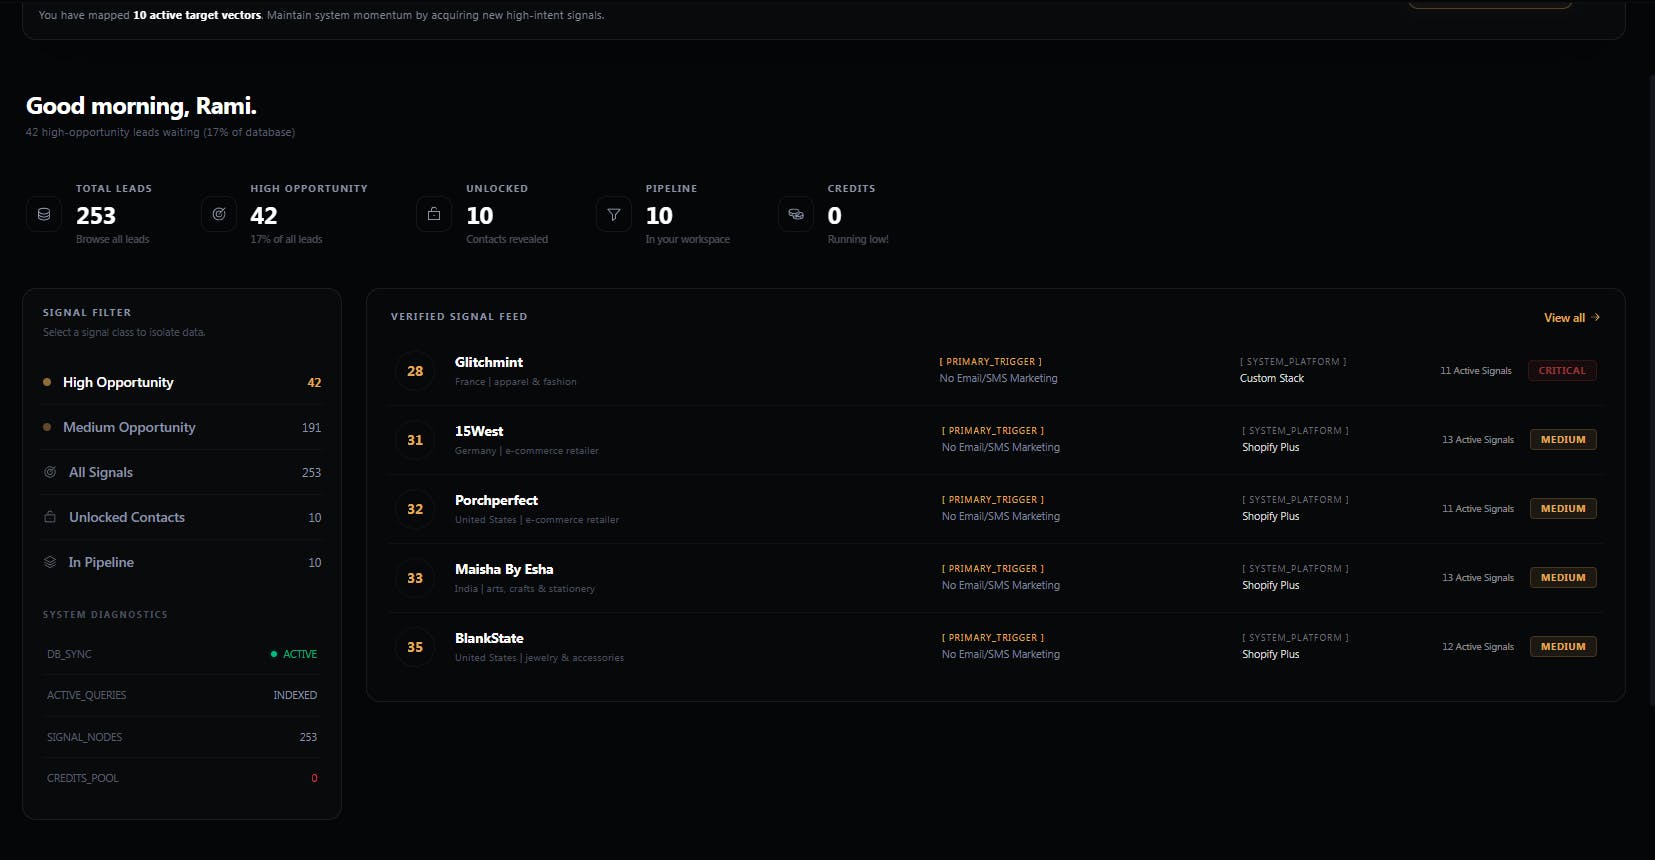Filter by All Signals
1655x860 pixels.
[182, 472]
